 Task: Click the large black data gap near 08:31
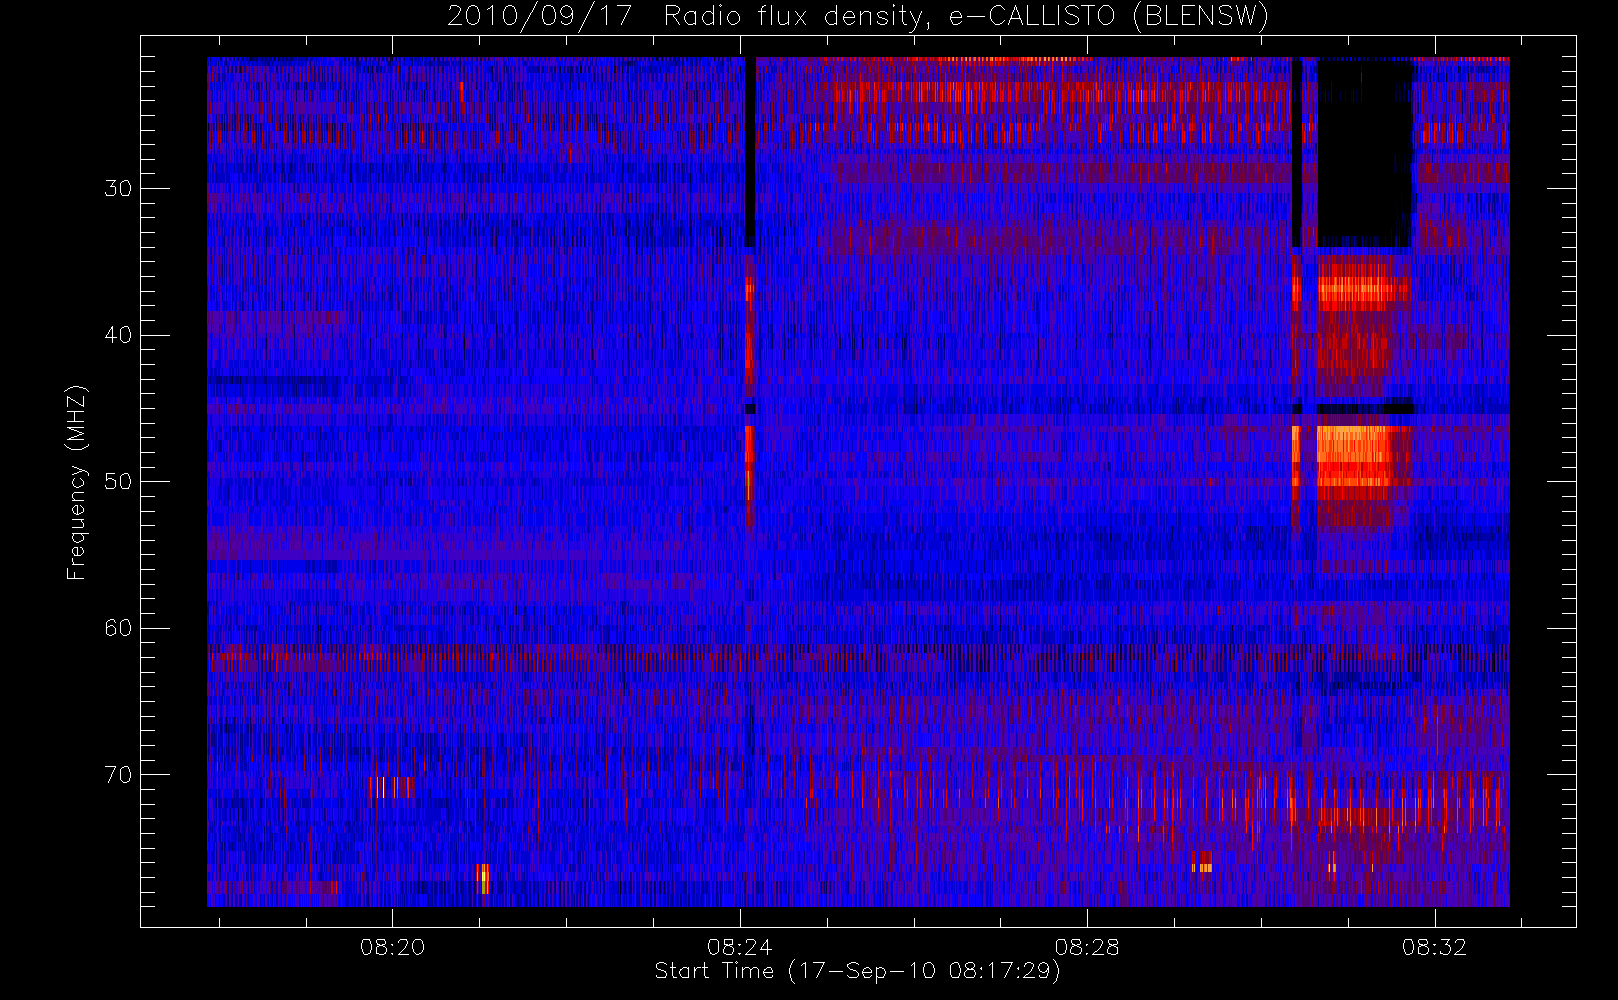coord(1364,154)
